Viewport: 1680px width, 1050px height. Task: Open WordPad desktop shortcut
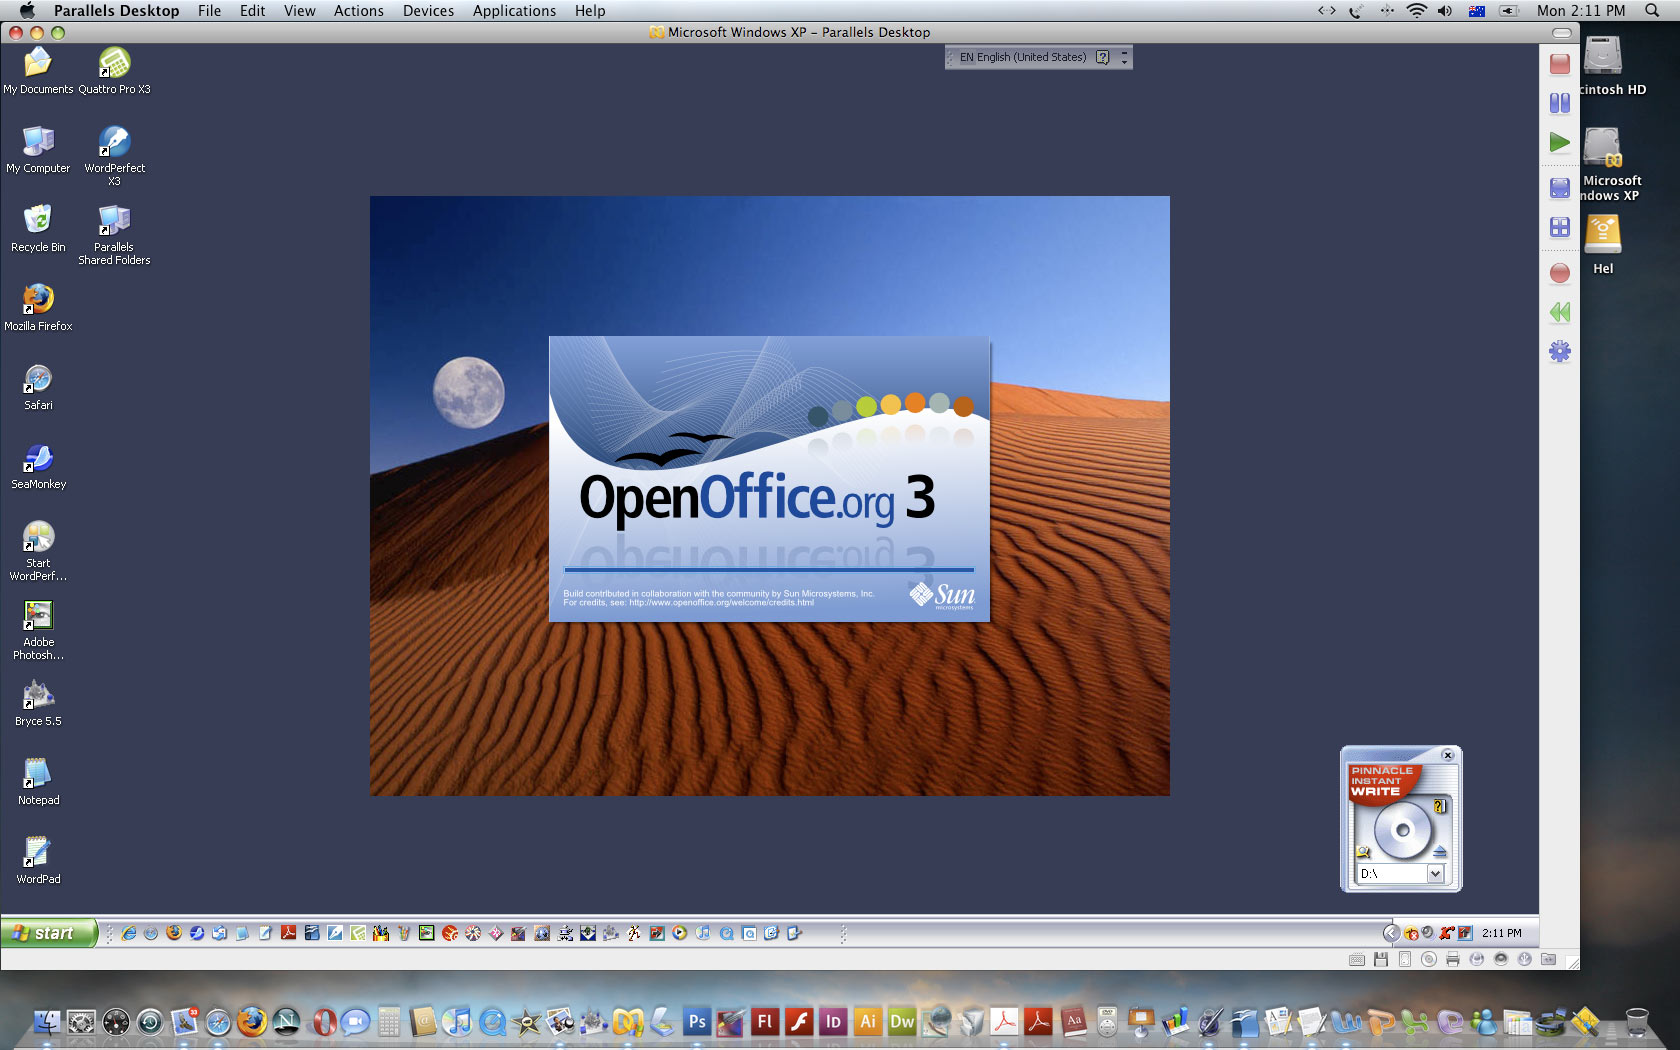click(38, 861)
